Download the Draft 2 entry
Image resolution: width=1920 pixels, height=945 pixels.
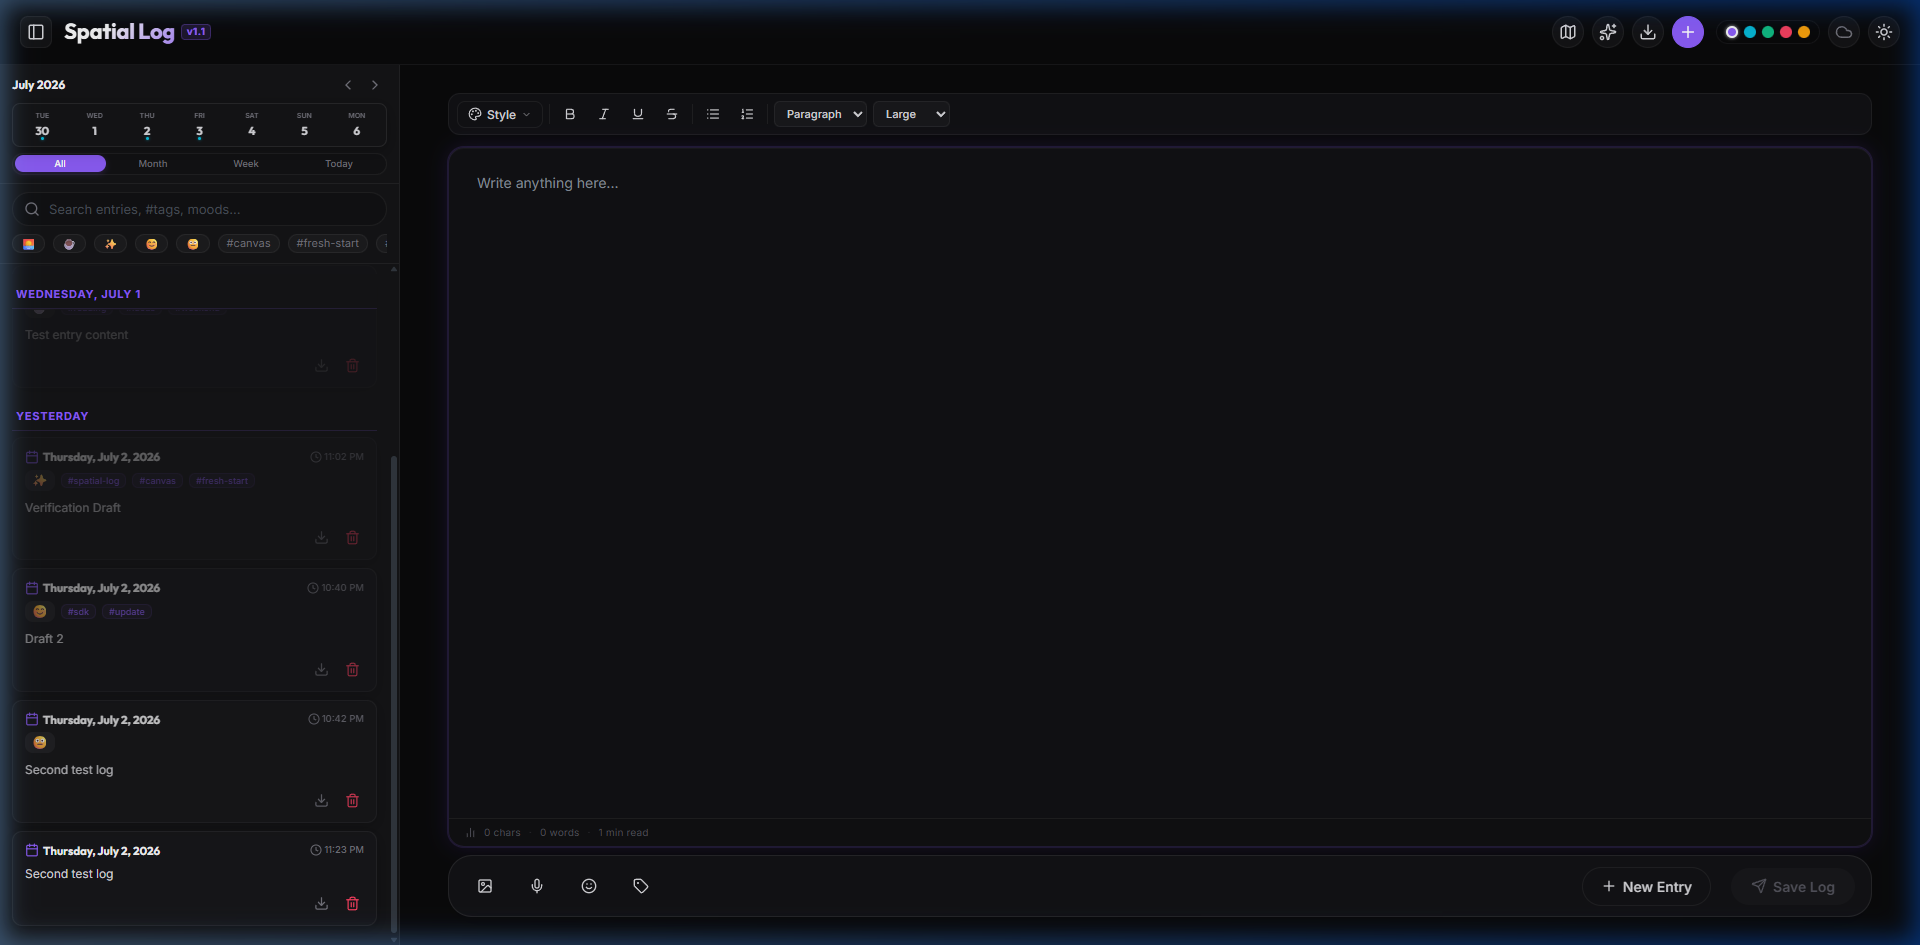tap(322, 670)
